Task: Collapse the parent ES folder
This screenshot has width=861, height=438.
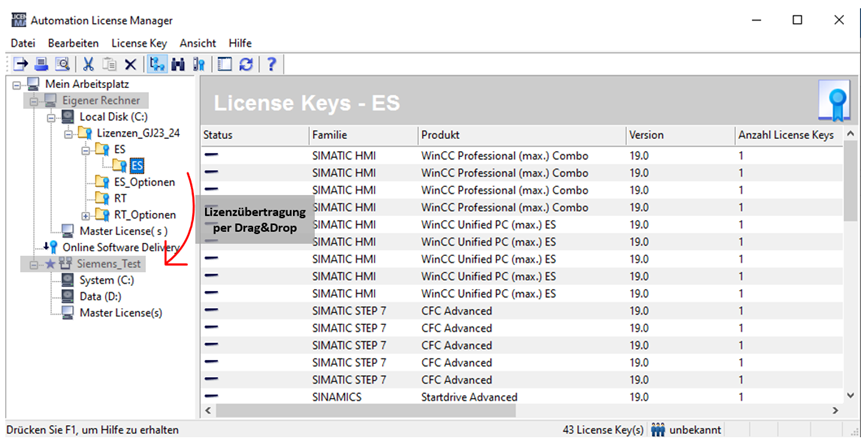Action: click(86, 150)
